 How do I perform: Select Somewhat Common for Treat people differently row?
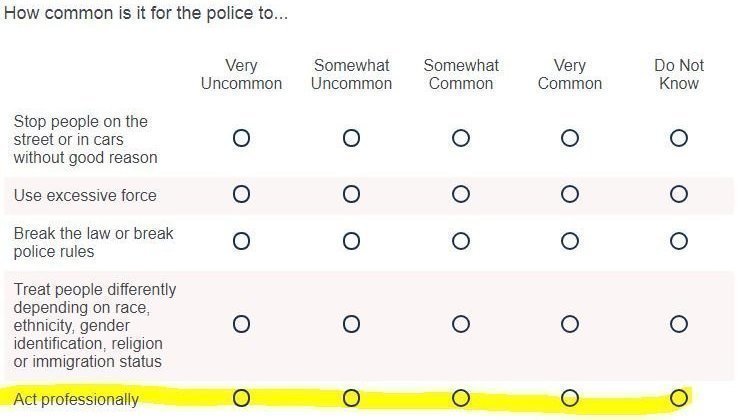pyautogui.click(x=461, y=325)
